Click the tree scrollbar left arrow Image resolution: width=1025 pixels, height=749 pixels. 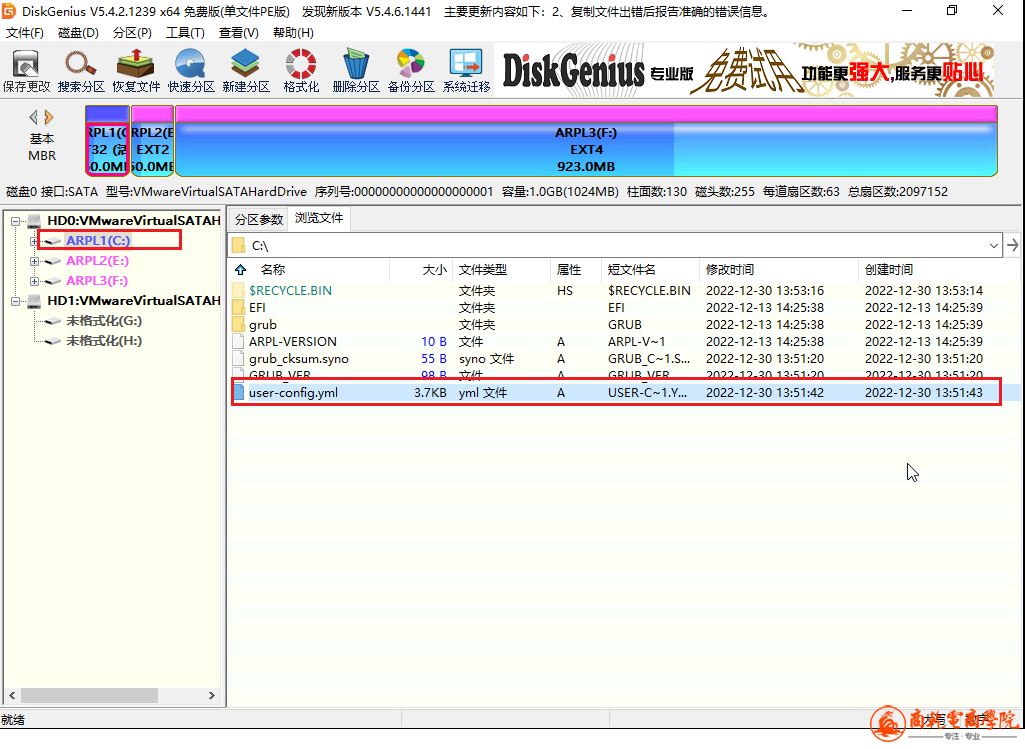12,695
